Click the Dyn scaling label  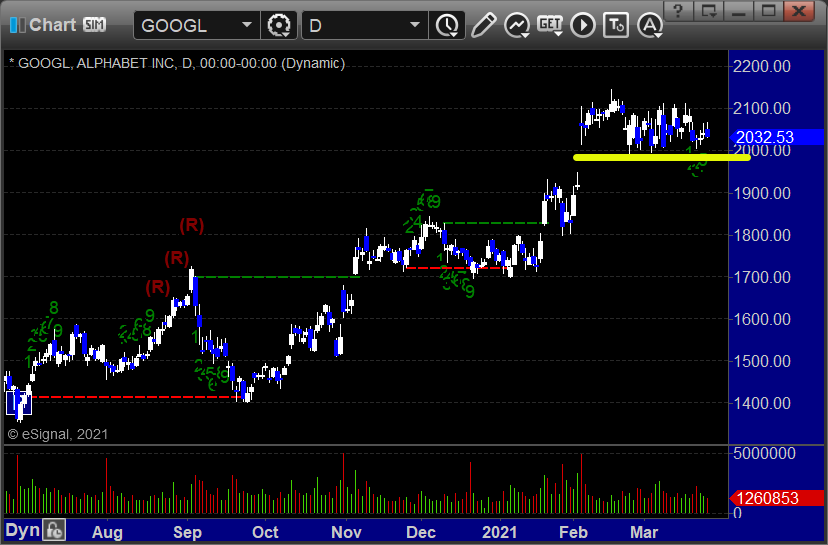coord(23,530)
